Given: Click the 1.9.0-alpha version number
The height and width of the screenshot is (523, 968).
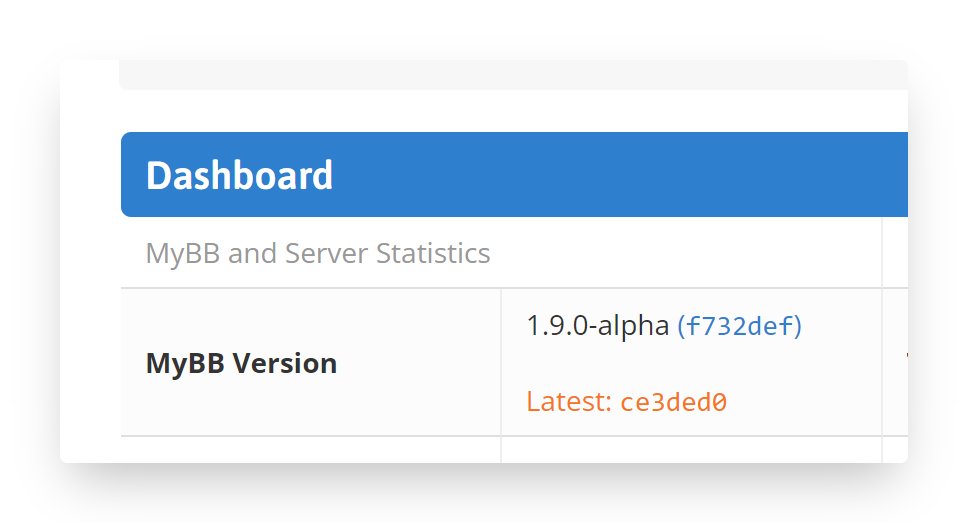Looking at the screenshot, I should (597, 326).
